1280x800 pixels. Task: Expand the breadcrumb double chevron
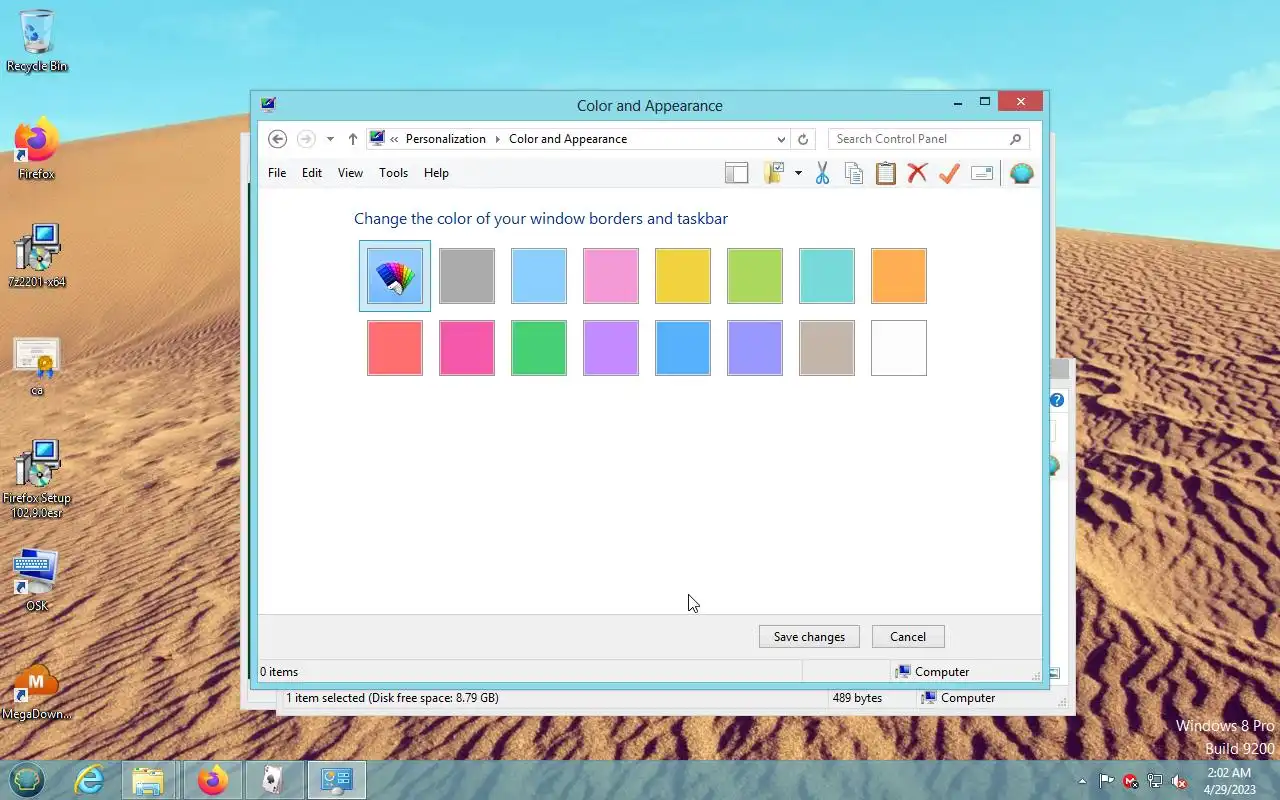[x=395, y=139]
